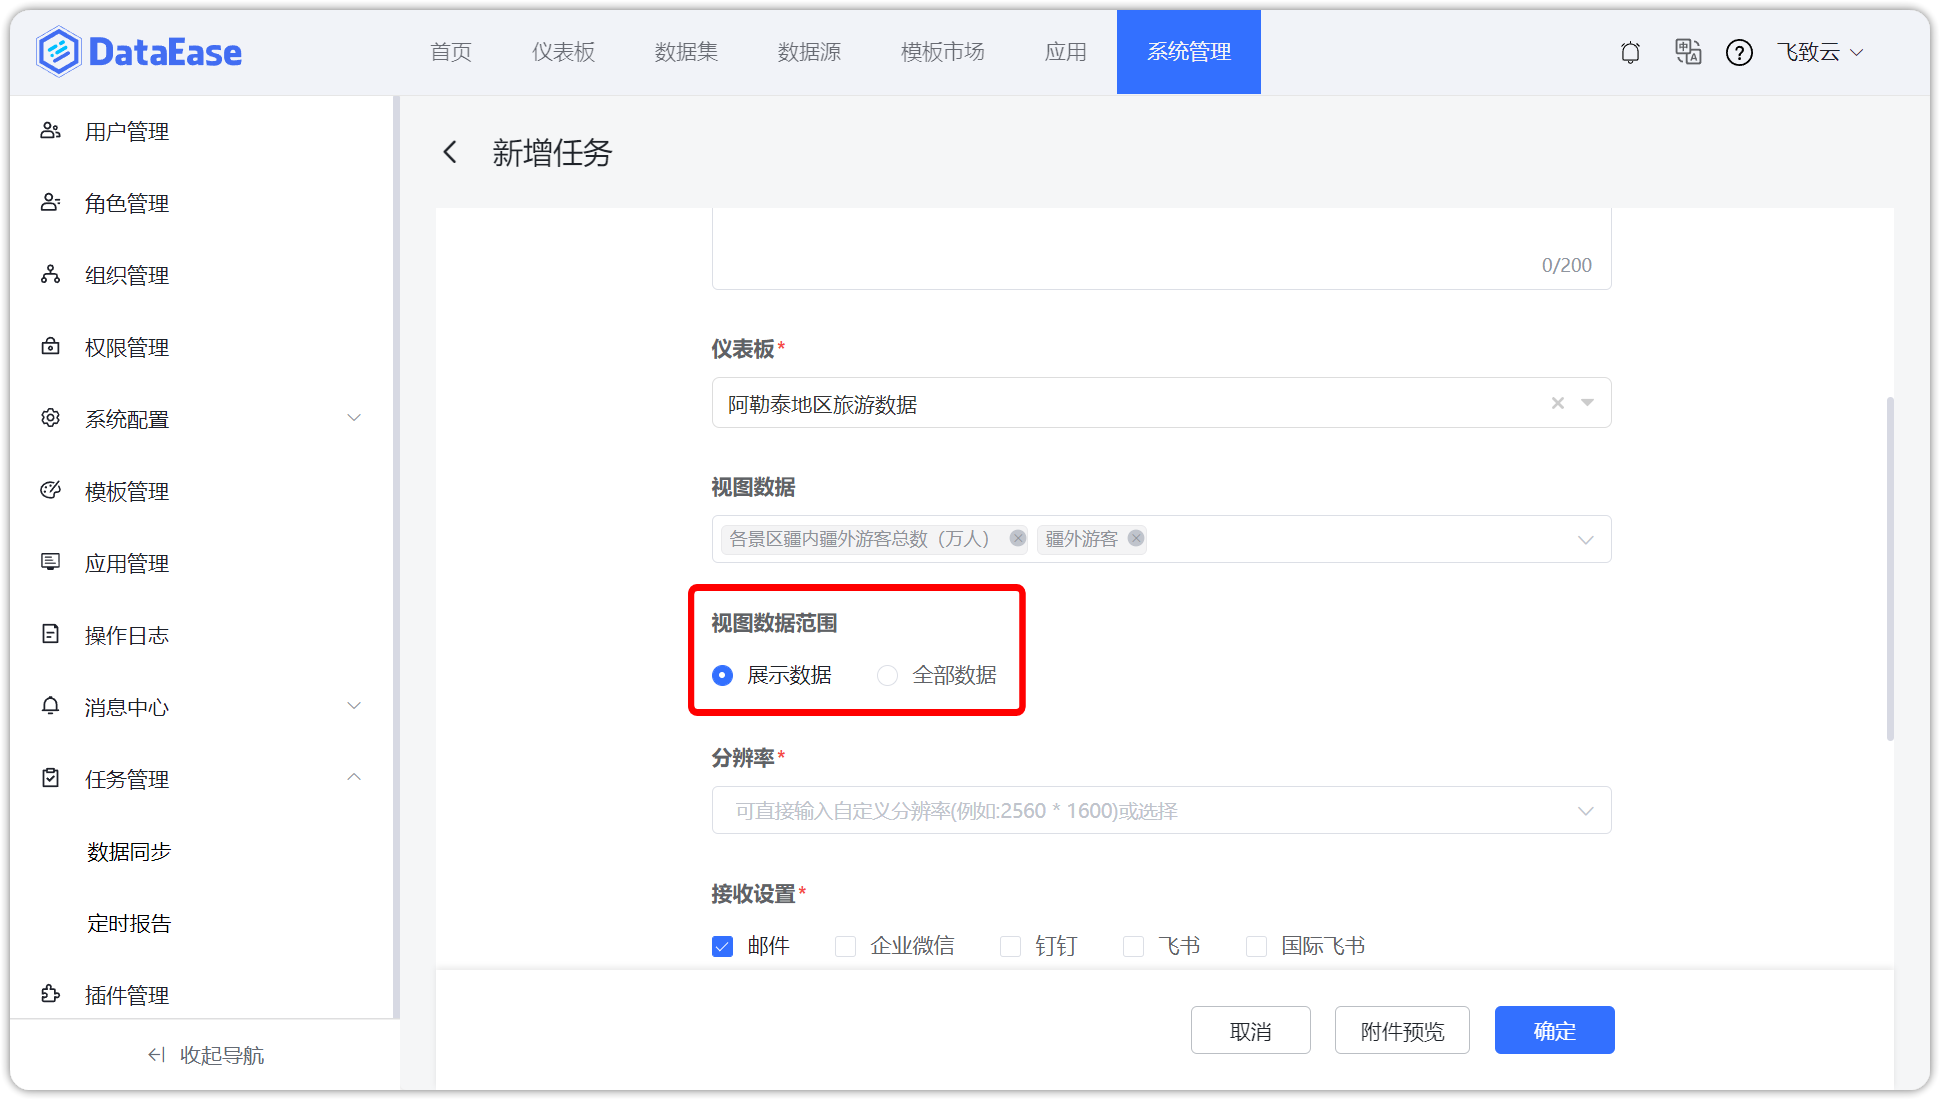Click the form's vertical scrollbar
The width and height of the screenshot is (1940, 1100).
click(x=1890, y=568)
